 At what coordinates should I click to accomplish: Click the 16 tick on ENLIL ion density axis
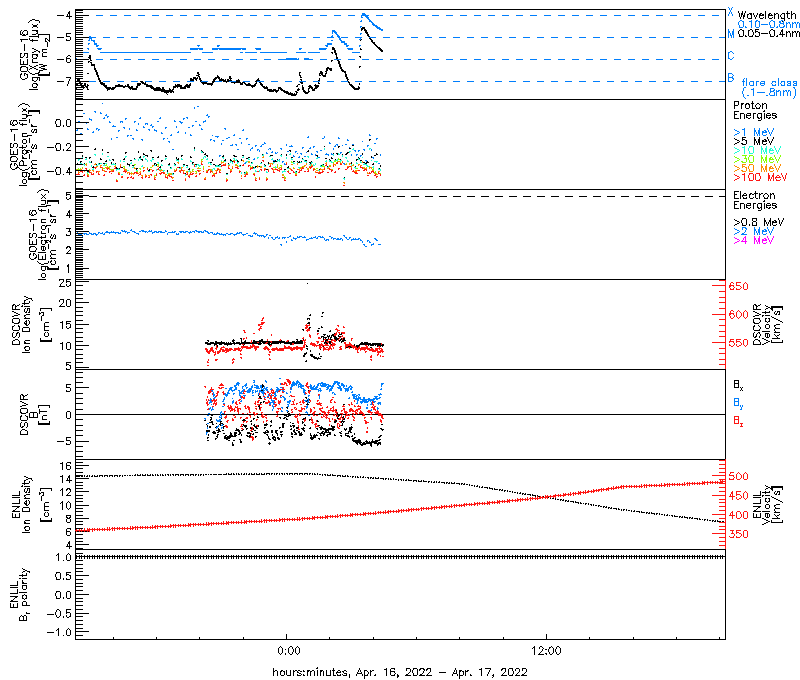(65, 466)
